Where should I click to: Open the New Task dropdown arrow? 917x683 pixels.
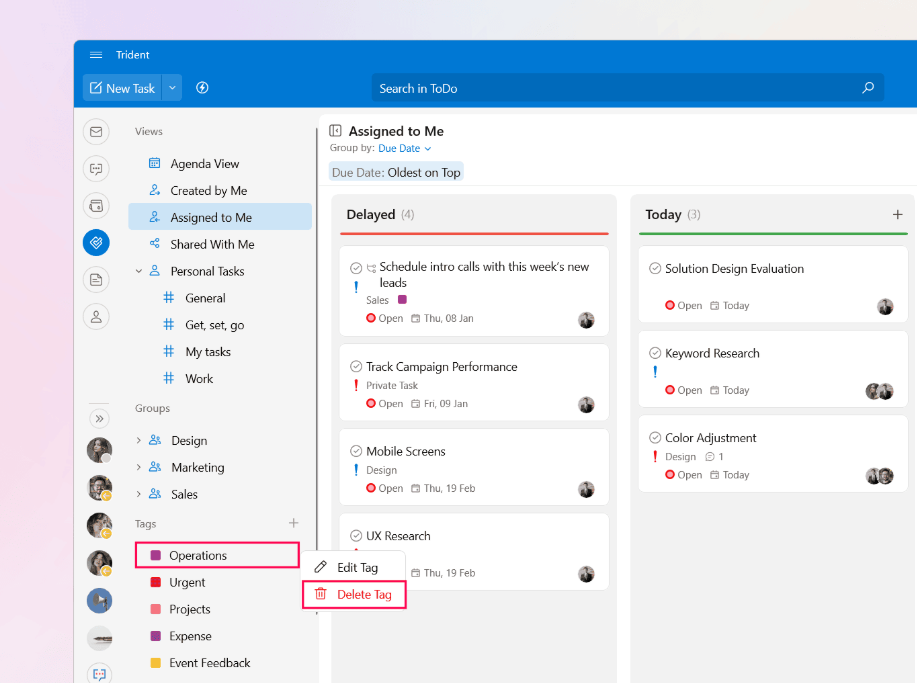(172, 88)
